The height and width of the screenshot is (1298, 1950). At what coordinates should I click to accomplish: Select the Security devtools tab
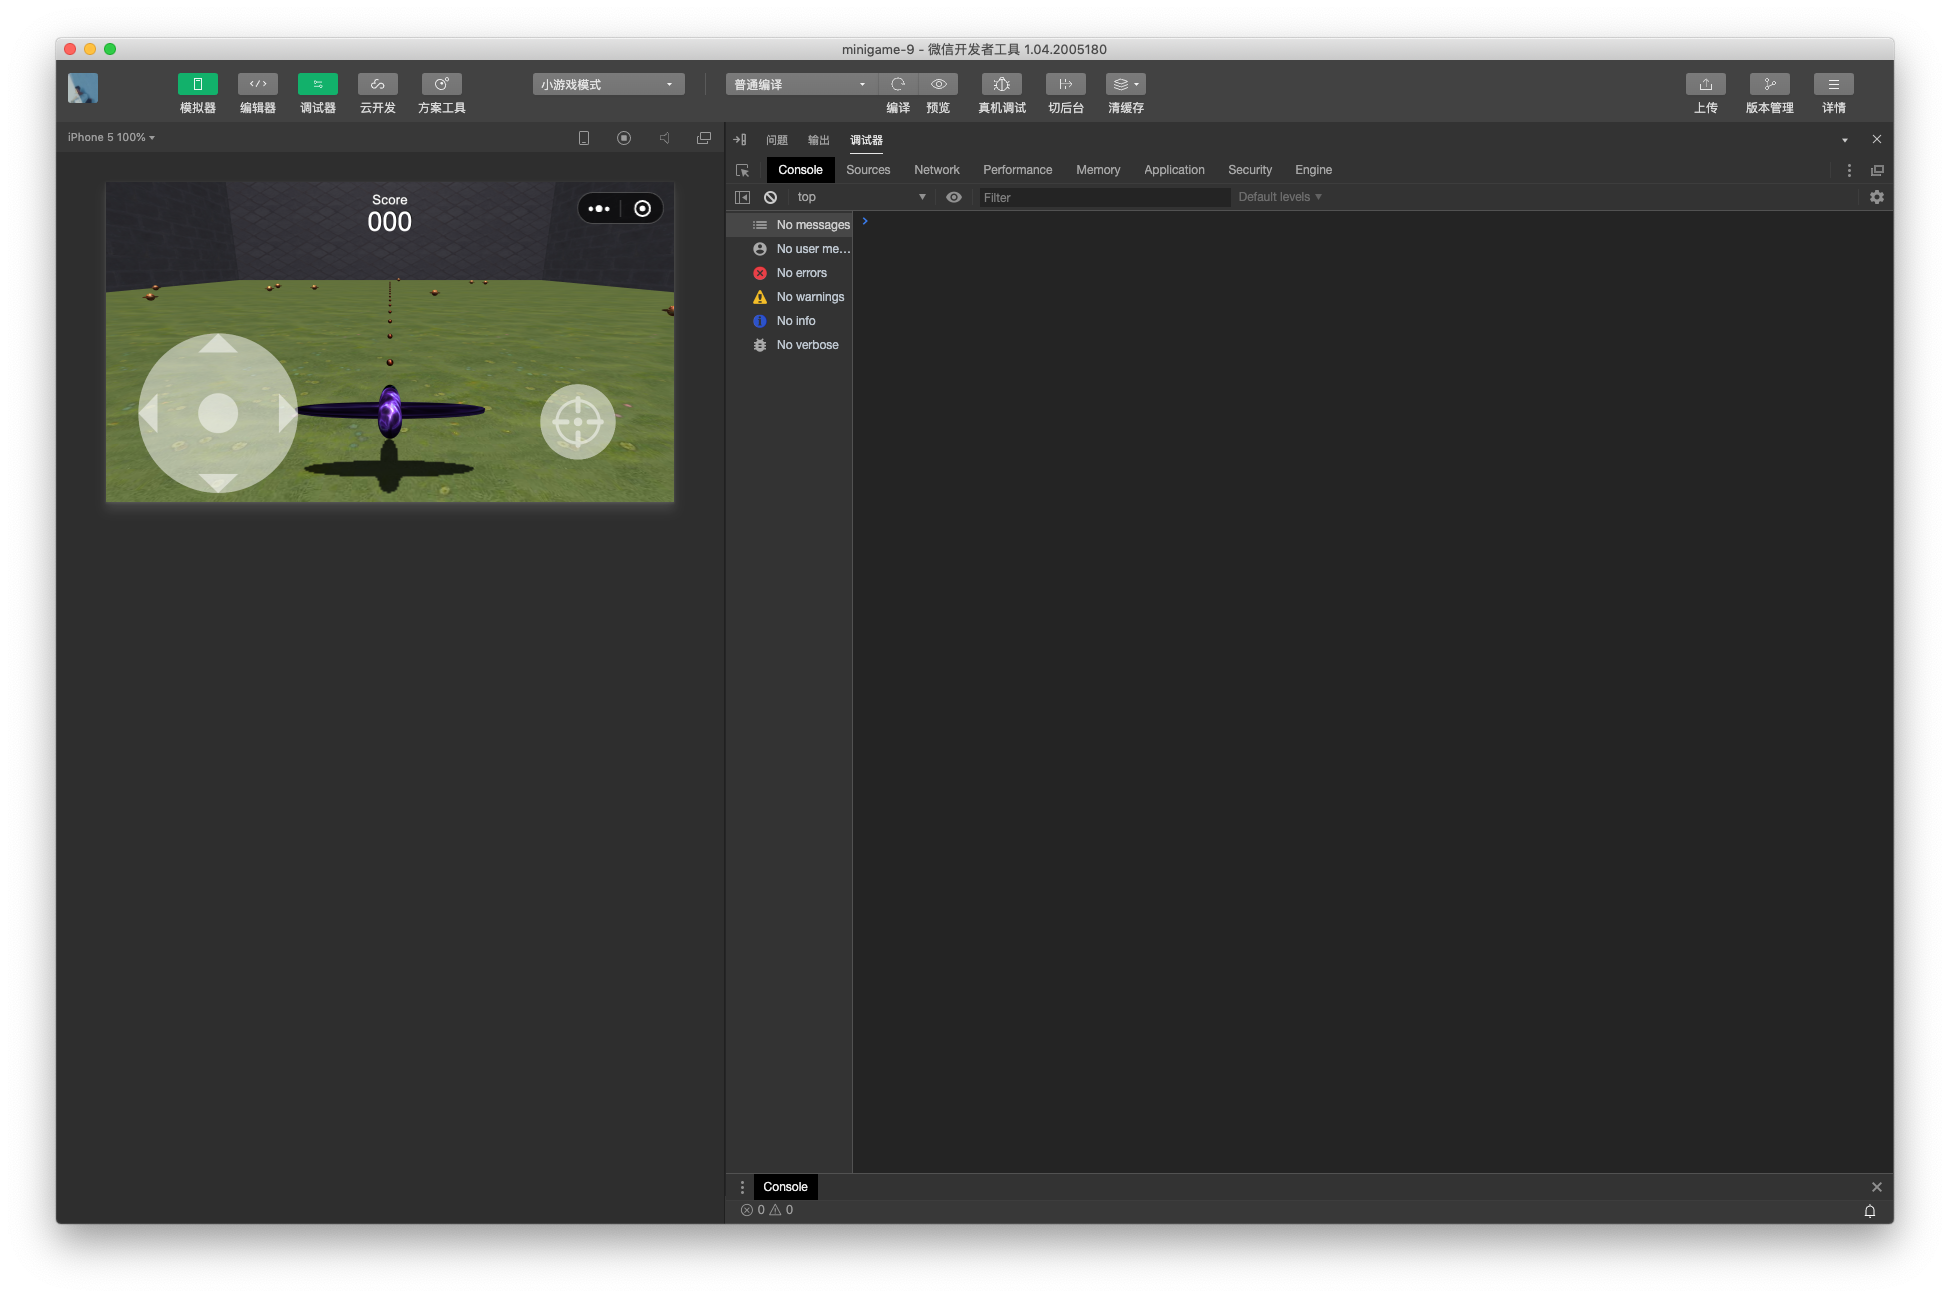(1250, 170)
